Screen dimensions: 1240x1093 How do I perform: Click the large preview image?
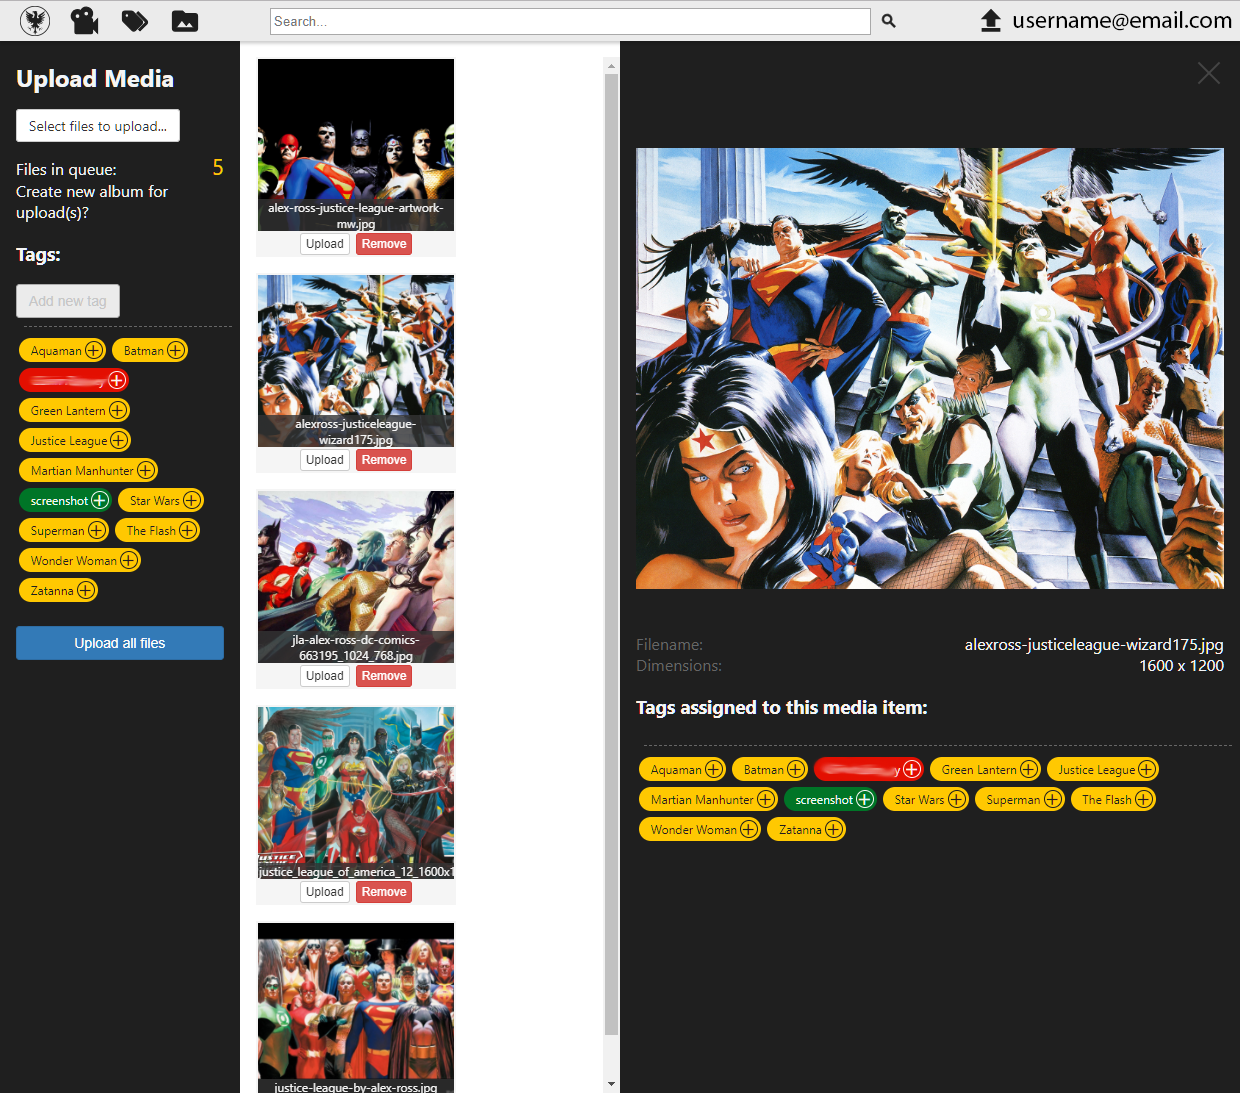tap(930, 368)
